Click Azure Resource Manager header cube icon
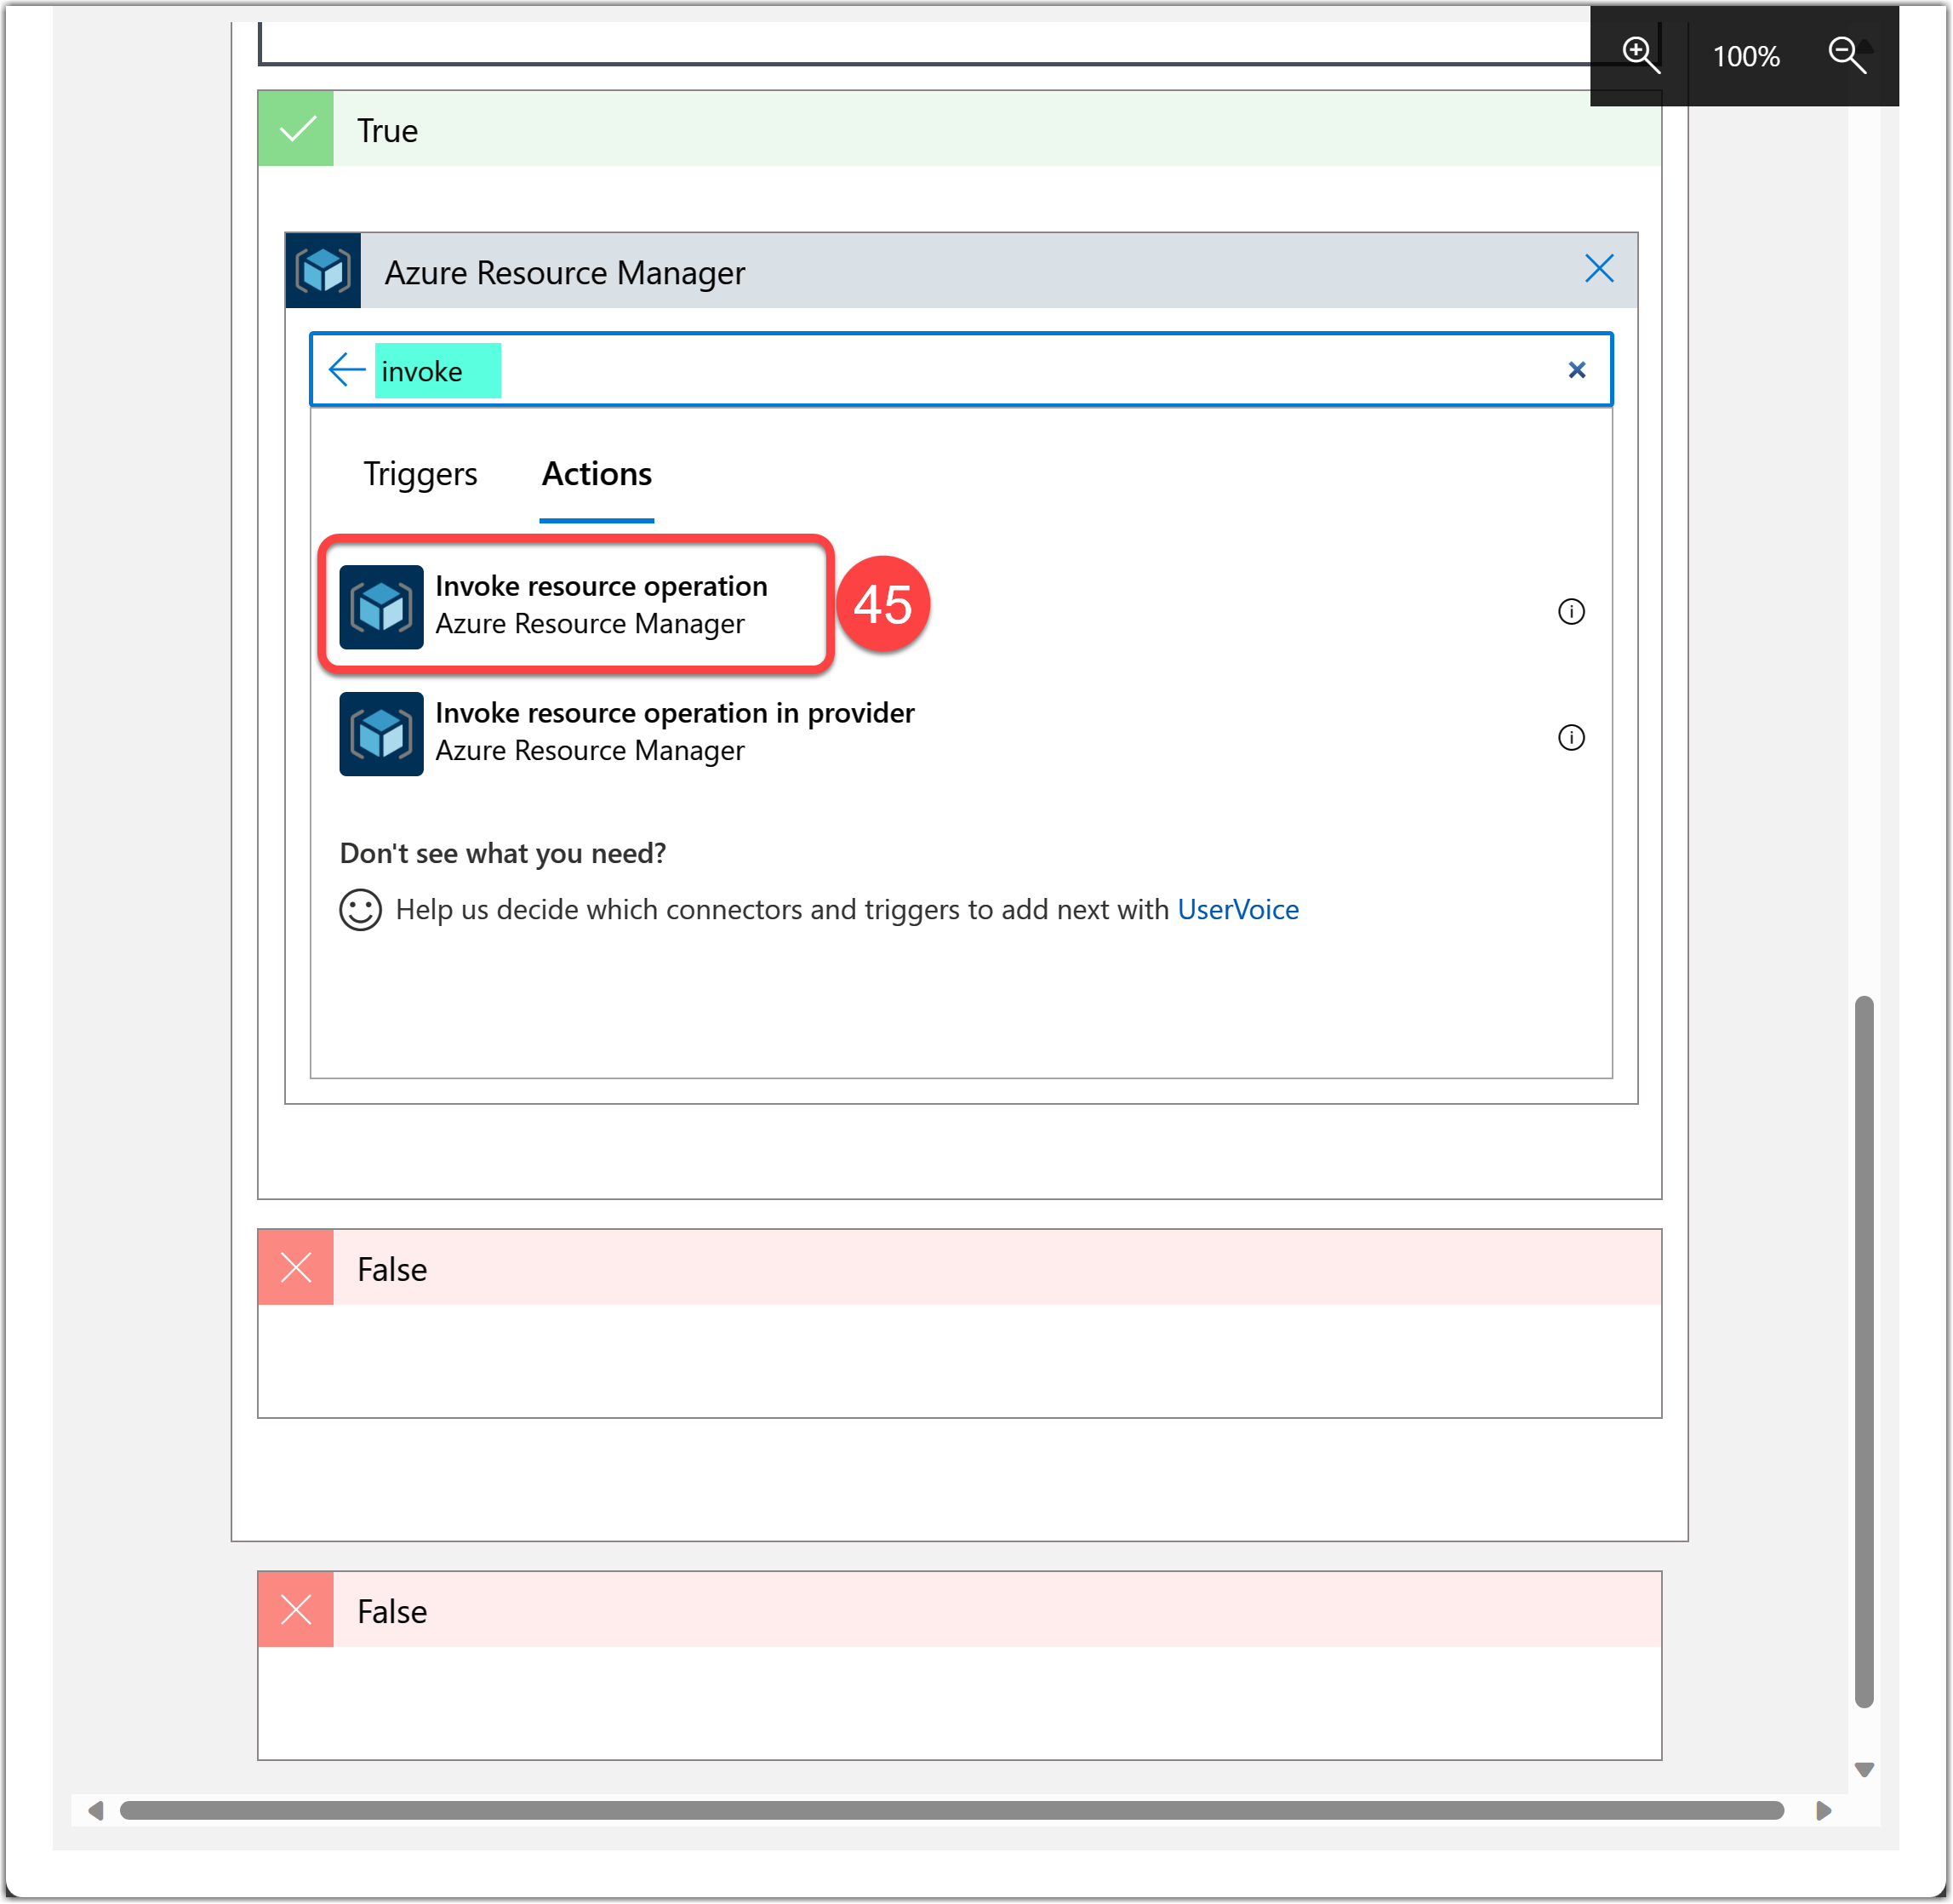The image size is (1953, 1904). pyautogui.click(x=323, y=271)
